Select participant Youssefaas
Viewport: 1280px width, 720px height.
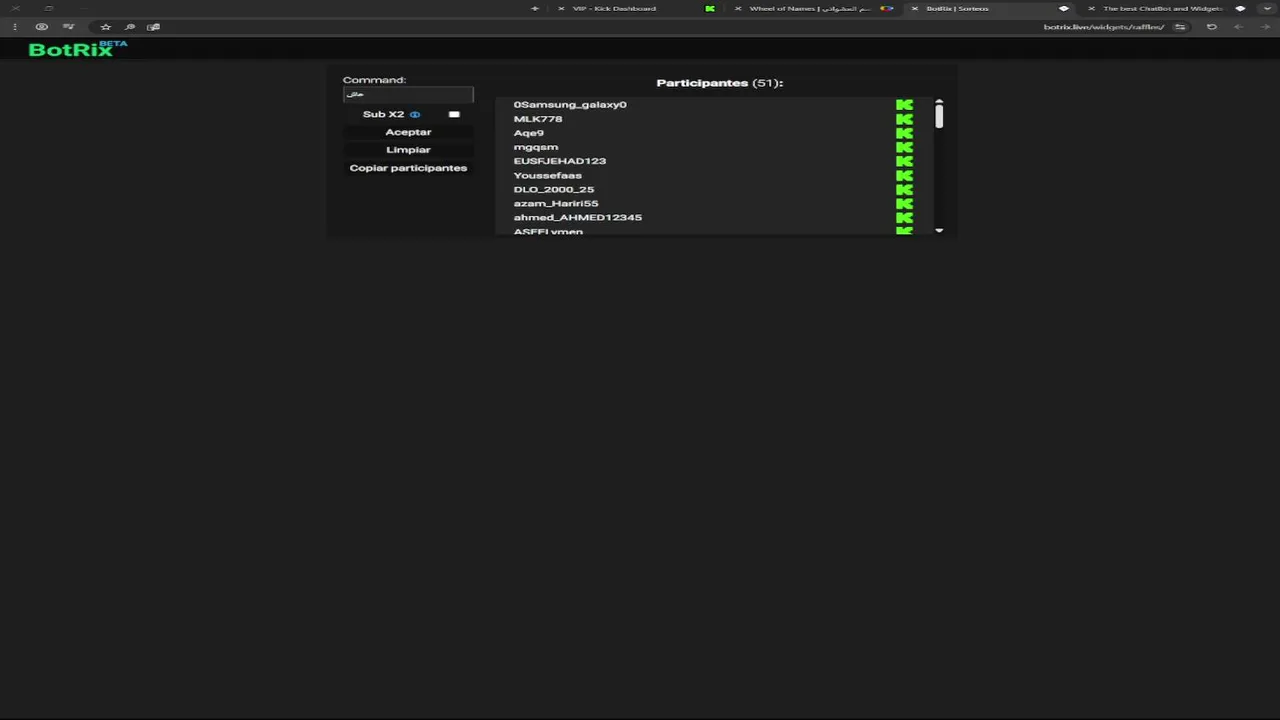pos(548,175)
